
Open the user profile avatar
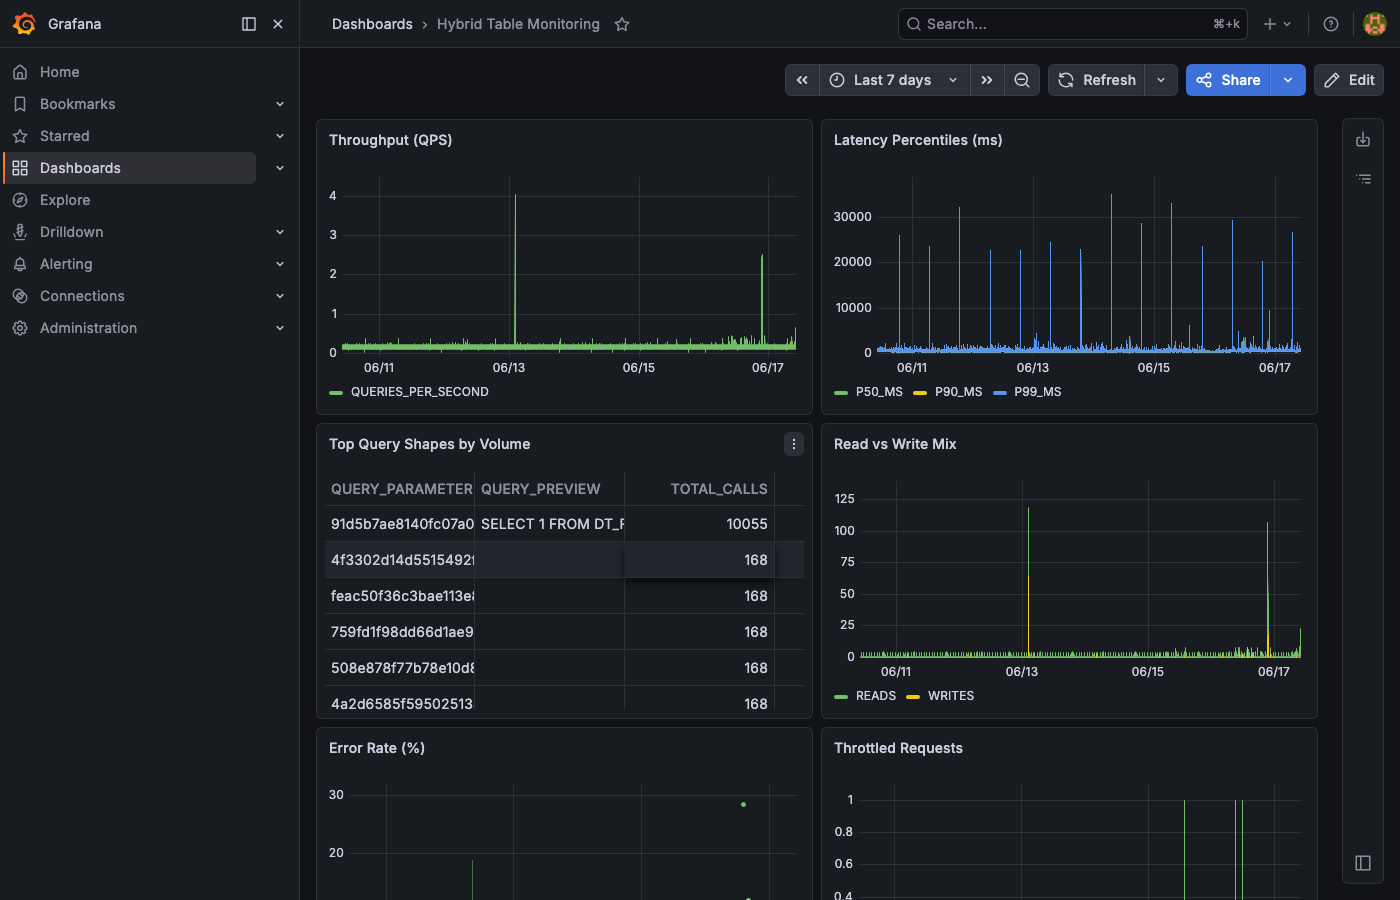(1375, 24)
